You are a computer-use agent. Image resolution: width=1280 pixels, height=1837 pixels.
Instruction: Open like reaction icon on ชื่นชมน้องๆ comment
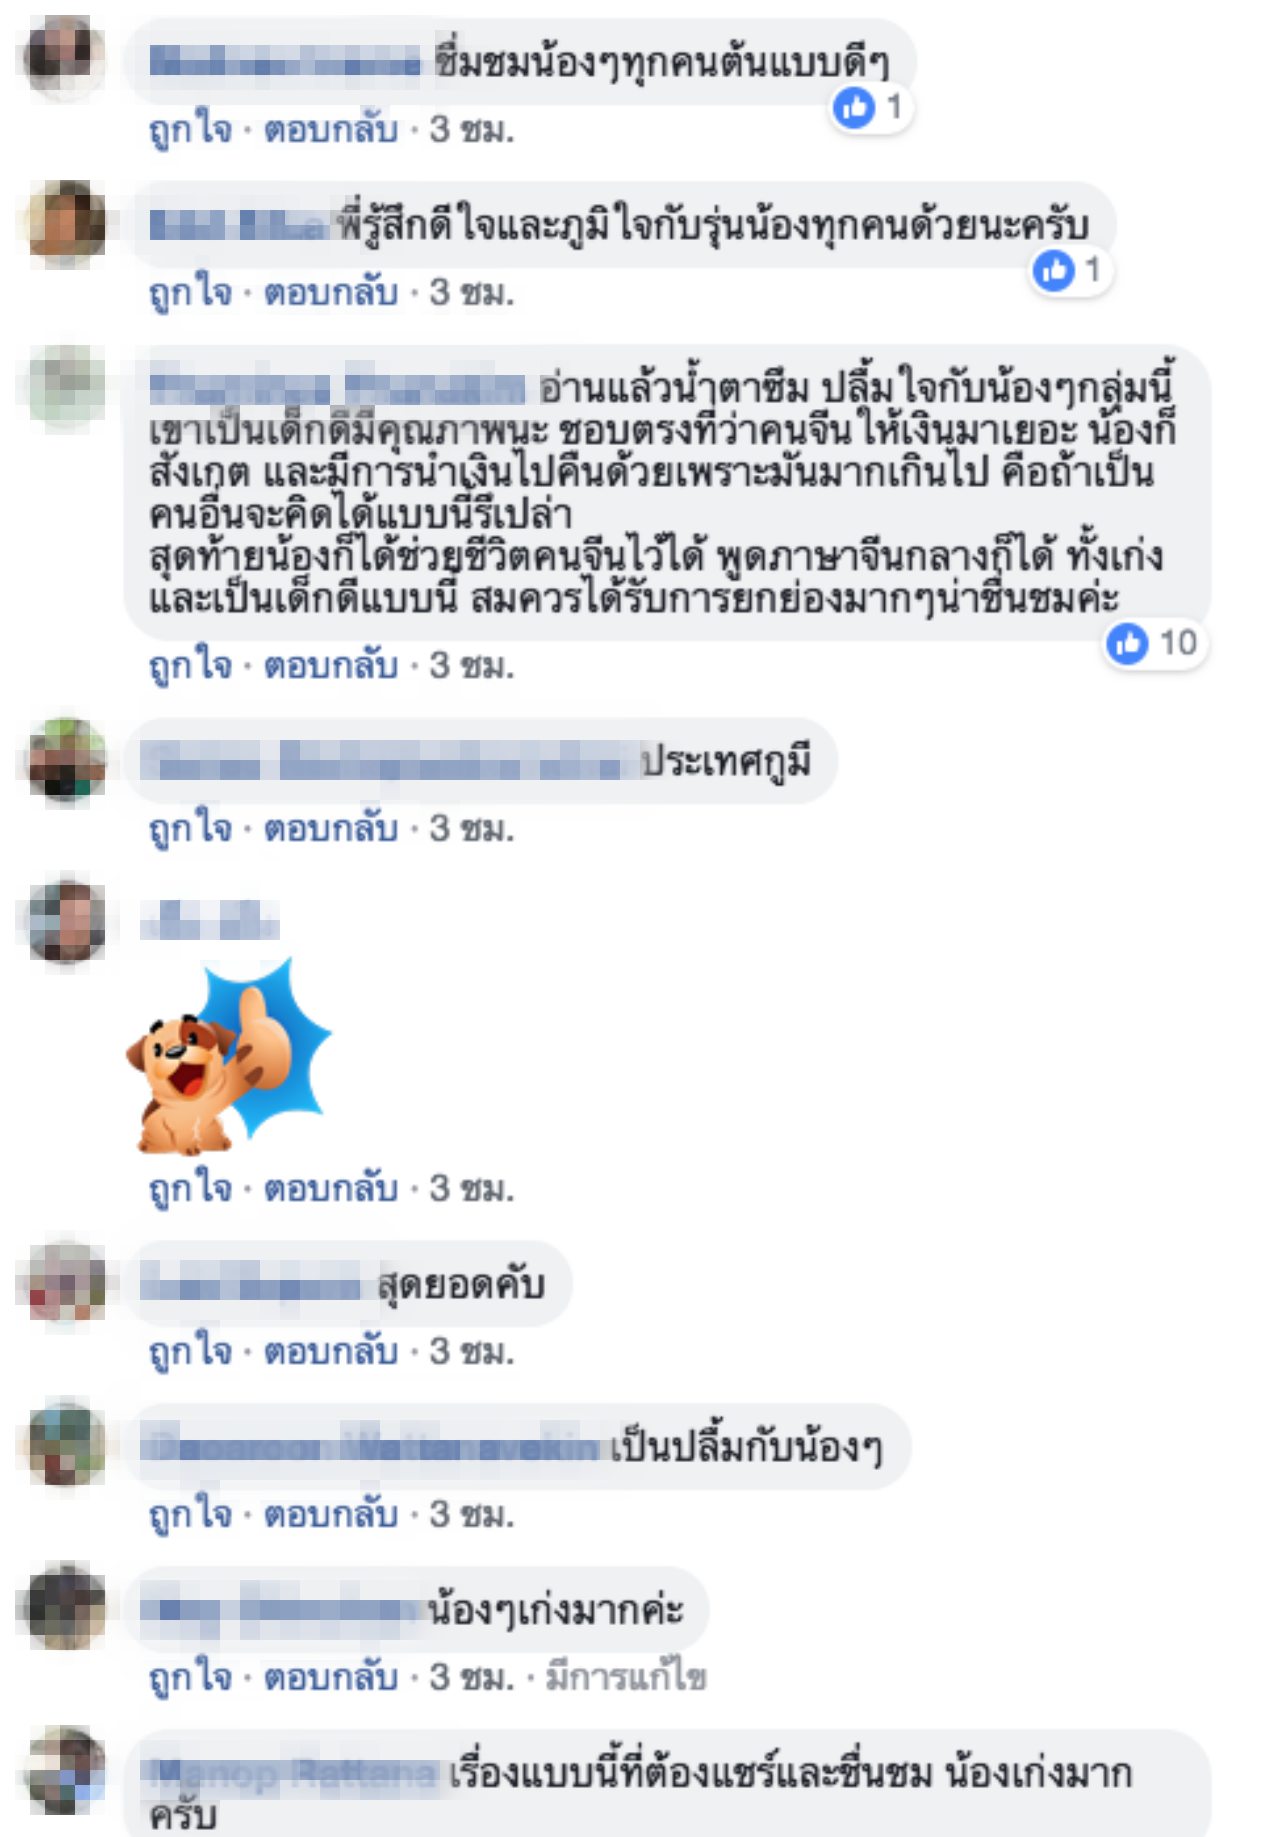854,107
